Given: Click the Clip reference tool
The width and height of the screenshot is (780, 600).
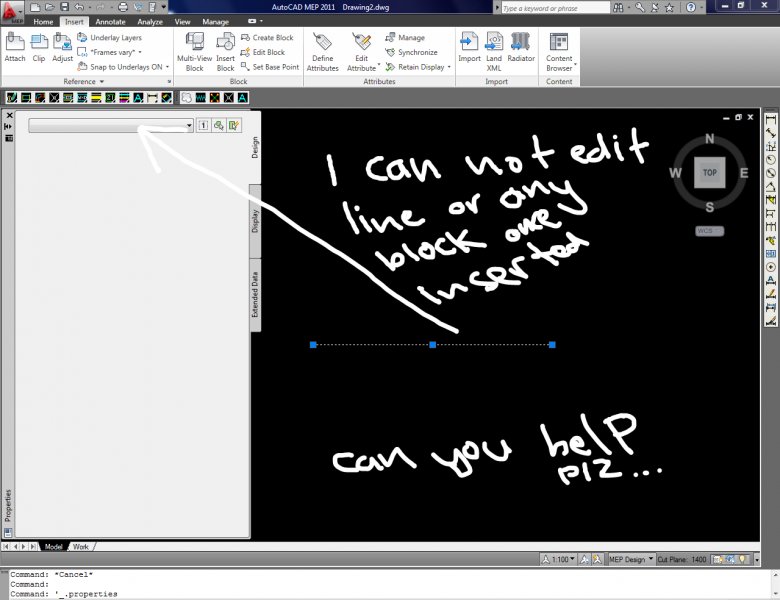Looking at the screenshot, I should coord(39,48).
